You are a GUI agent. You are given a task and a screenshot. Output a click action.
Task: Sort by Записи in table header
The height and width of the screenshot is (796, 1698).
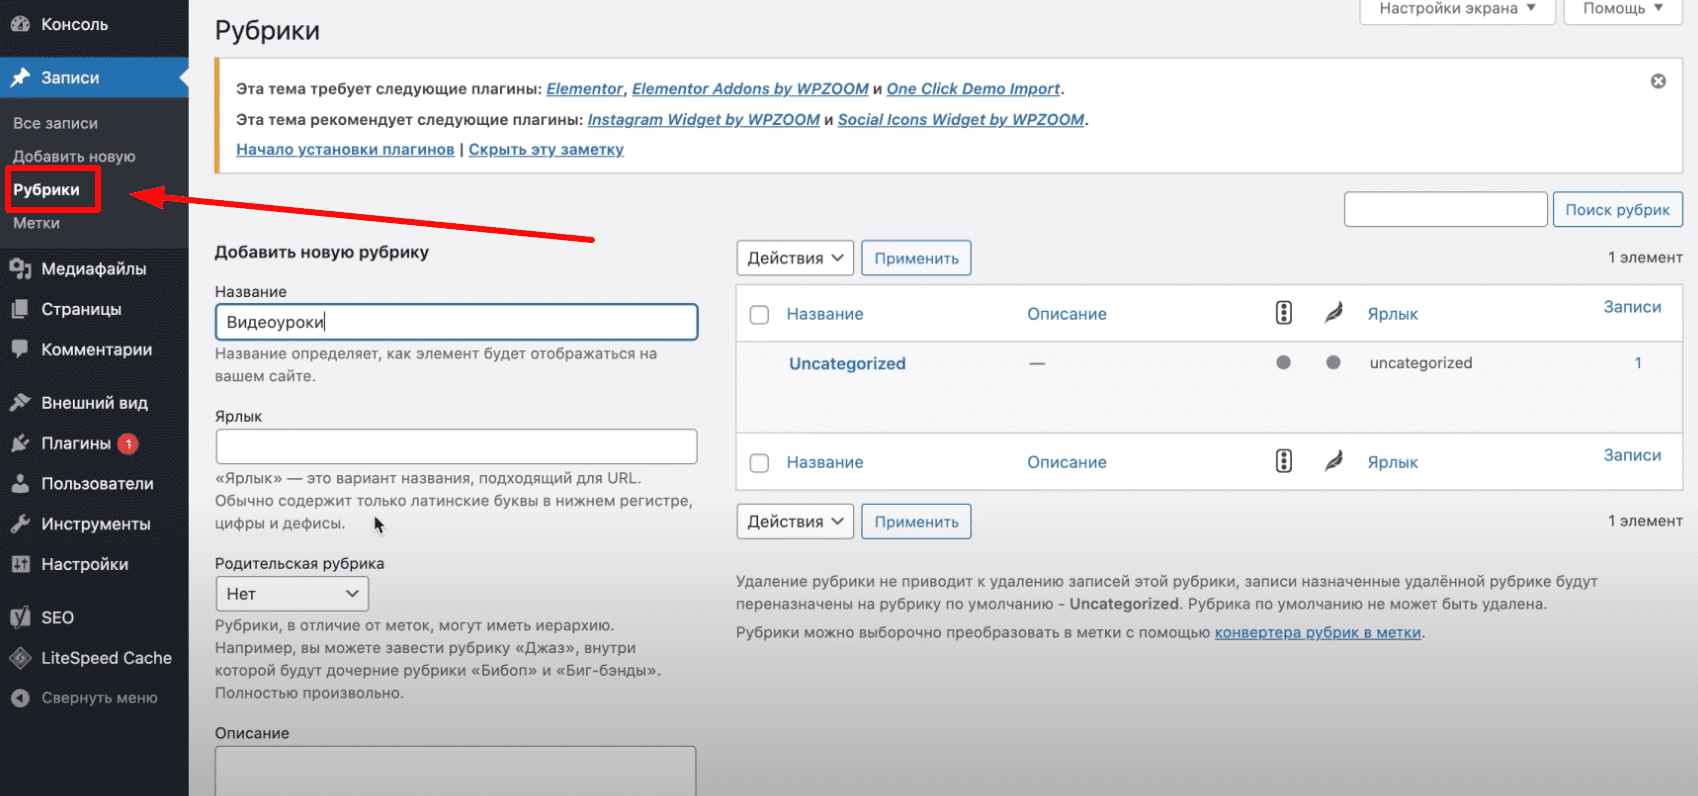[1632, 307]
